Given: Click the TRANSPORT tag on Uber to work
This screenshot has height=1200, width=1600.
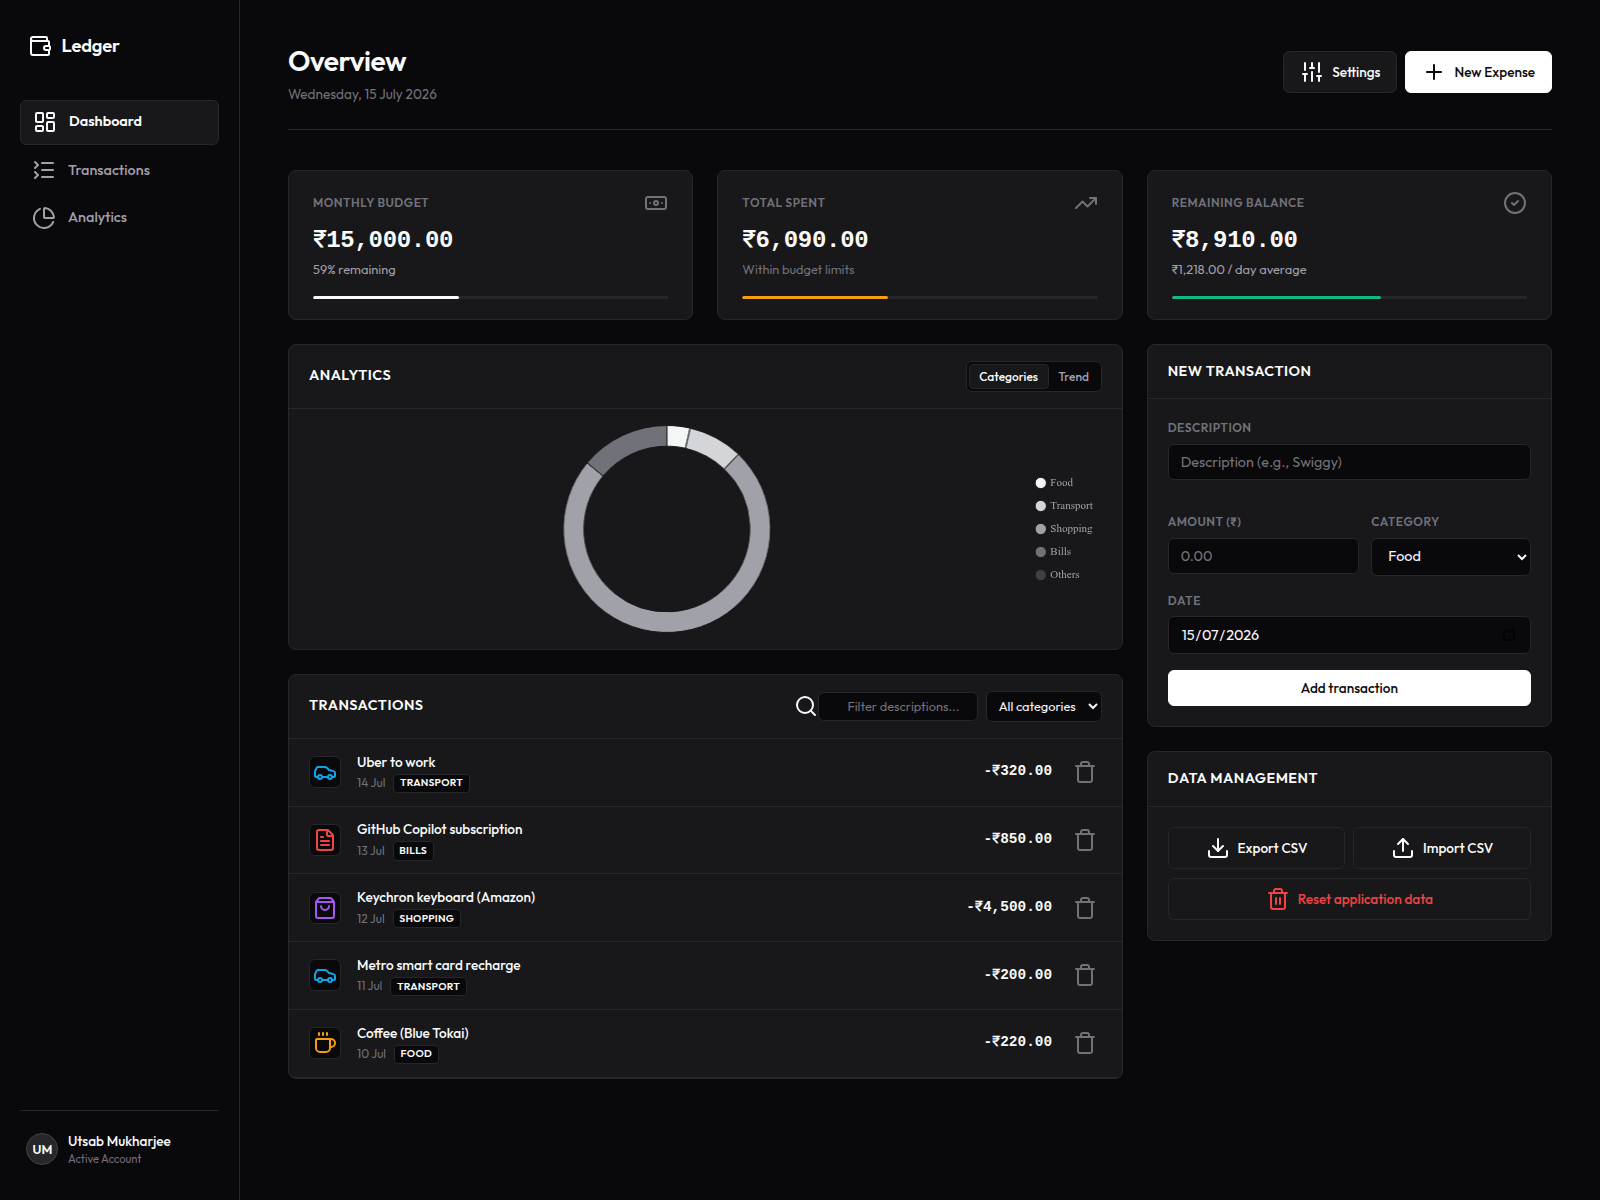Looking at the screenshot, I should [x=431, y=783].
